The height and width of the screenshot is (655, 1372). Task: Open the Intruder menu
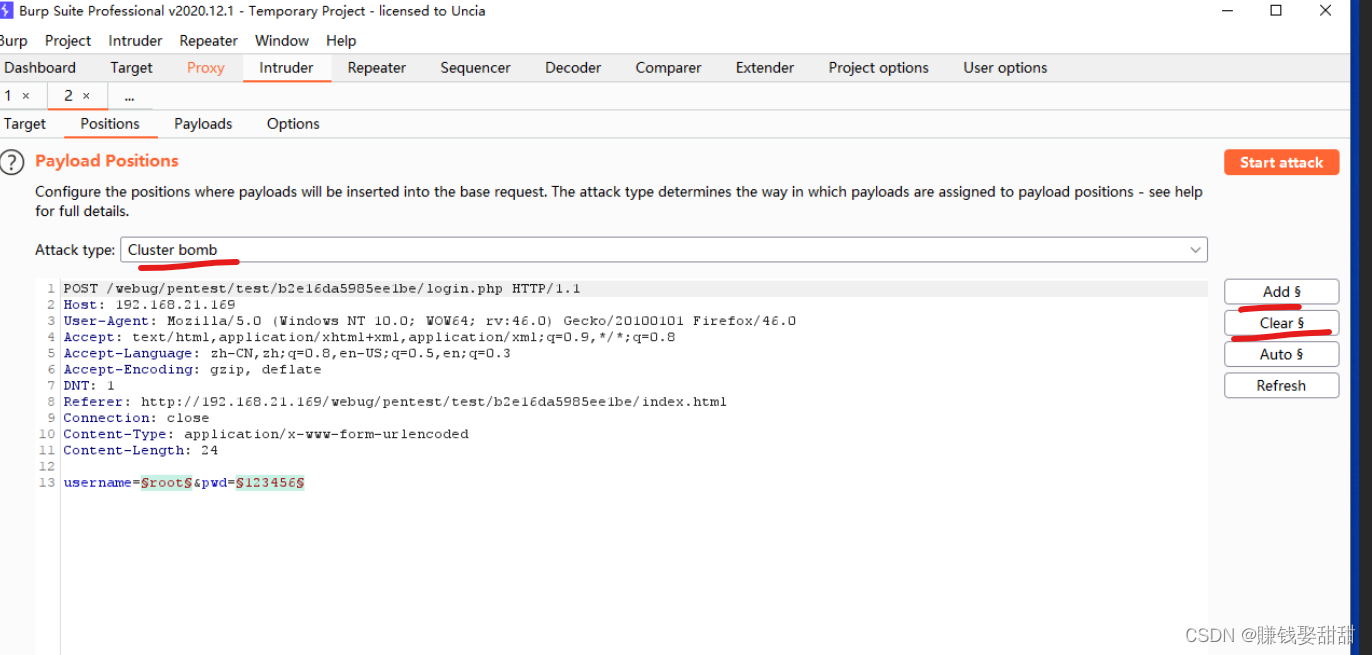[x=135, y=41]
